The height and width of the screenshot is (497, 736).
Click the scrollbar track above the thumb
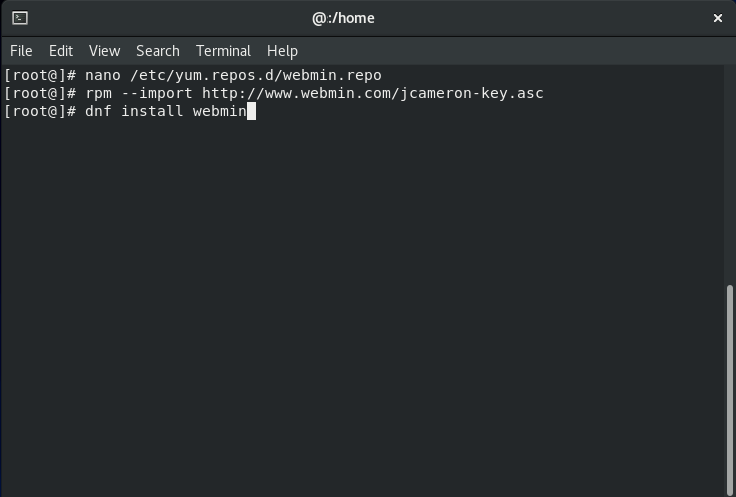pos(729,174)
